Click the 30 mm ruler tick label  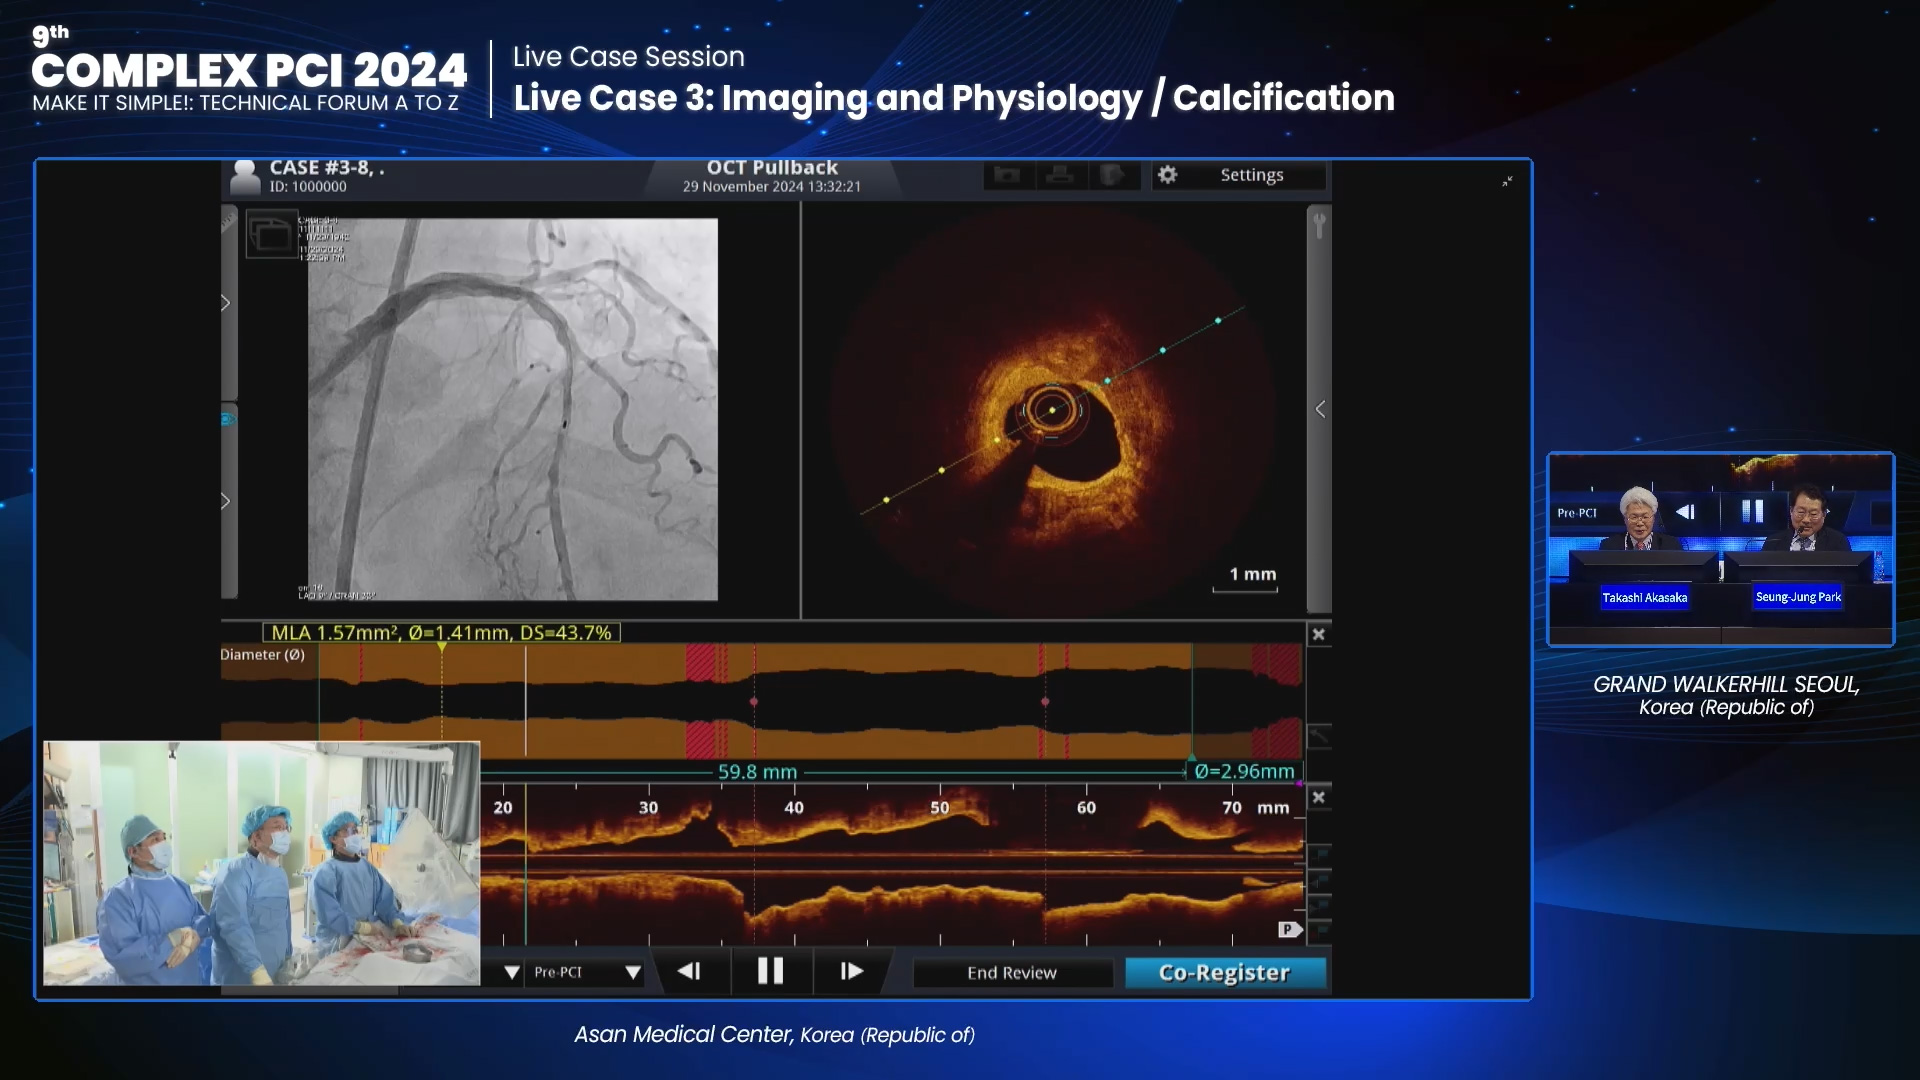(648, 807)
